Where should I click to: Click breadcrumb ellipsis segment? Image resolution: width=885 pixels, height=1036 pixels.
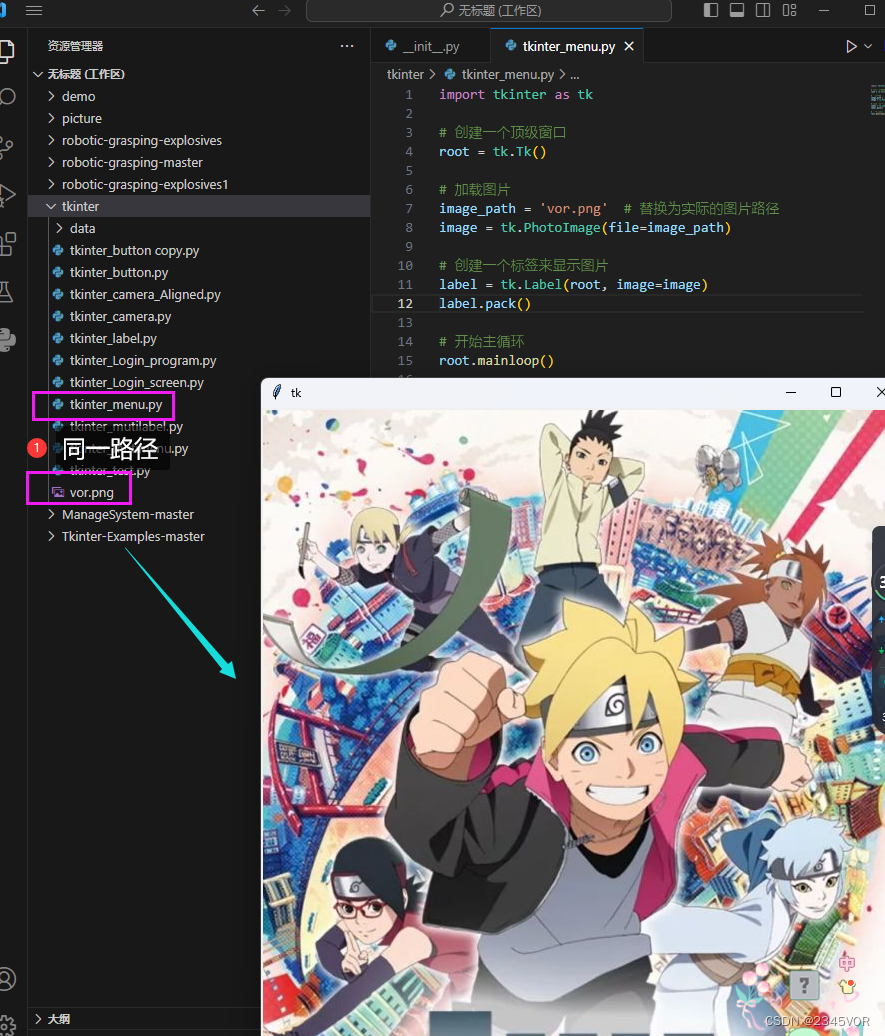pyautogui.click(x=575, y=75)
